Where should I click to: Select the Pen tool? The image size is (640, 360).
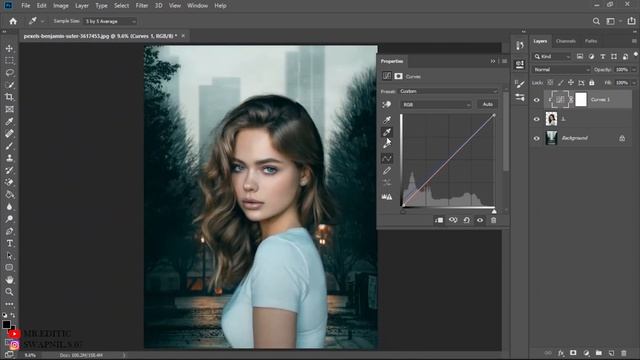(x=9, y=231)
